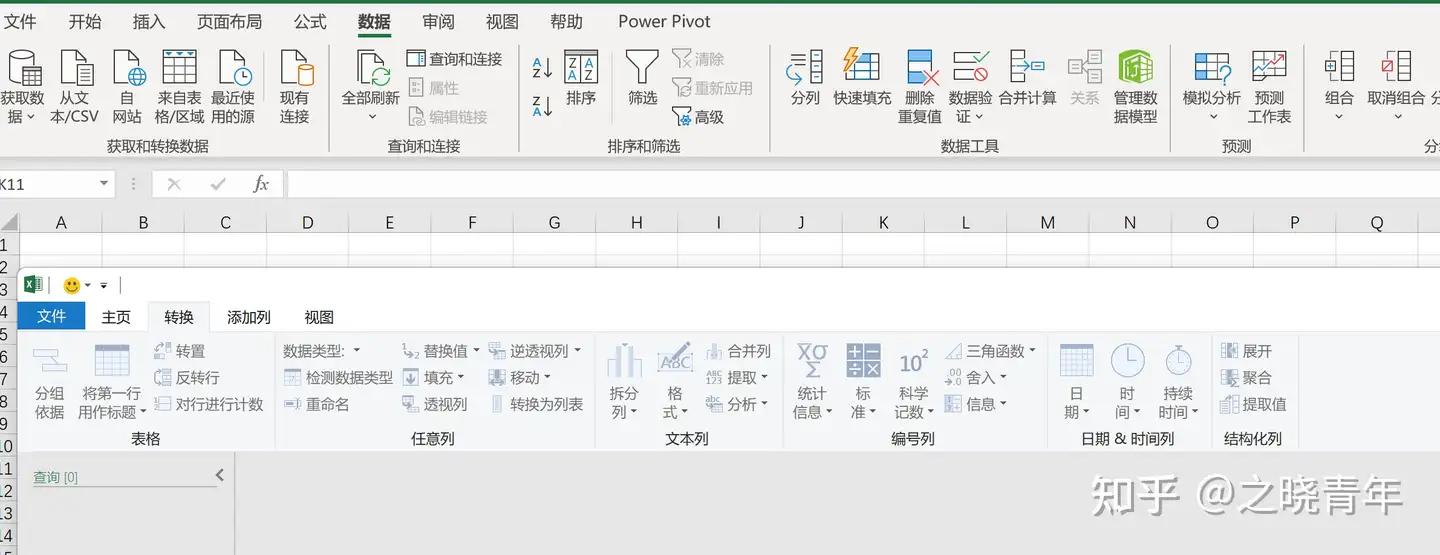Click the select-all corner of the sheet
The image size is (1440, 555).
[x=9, y=223]
